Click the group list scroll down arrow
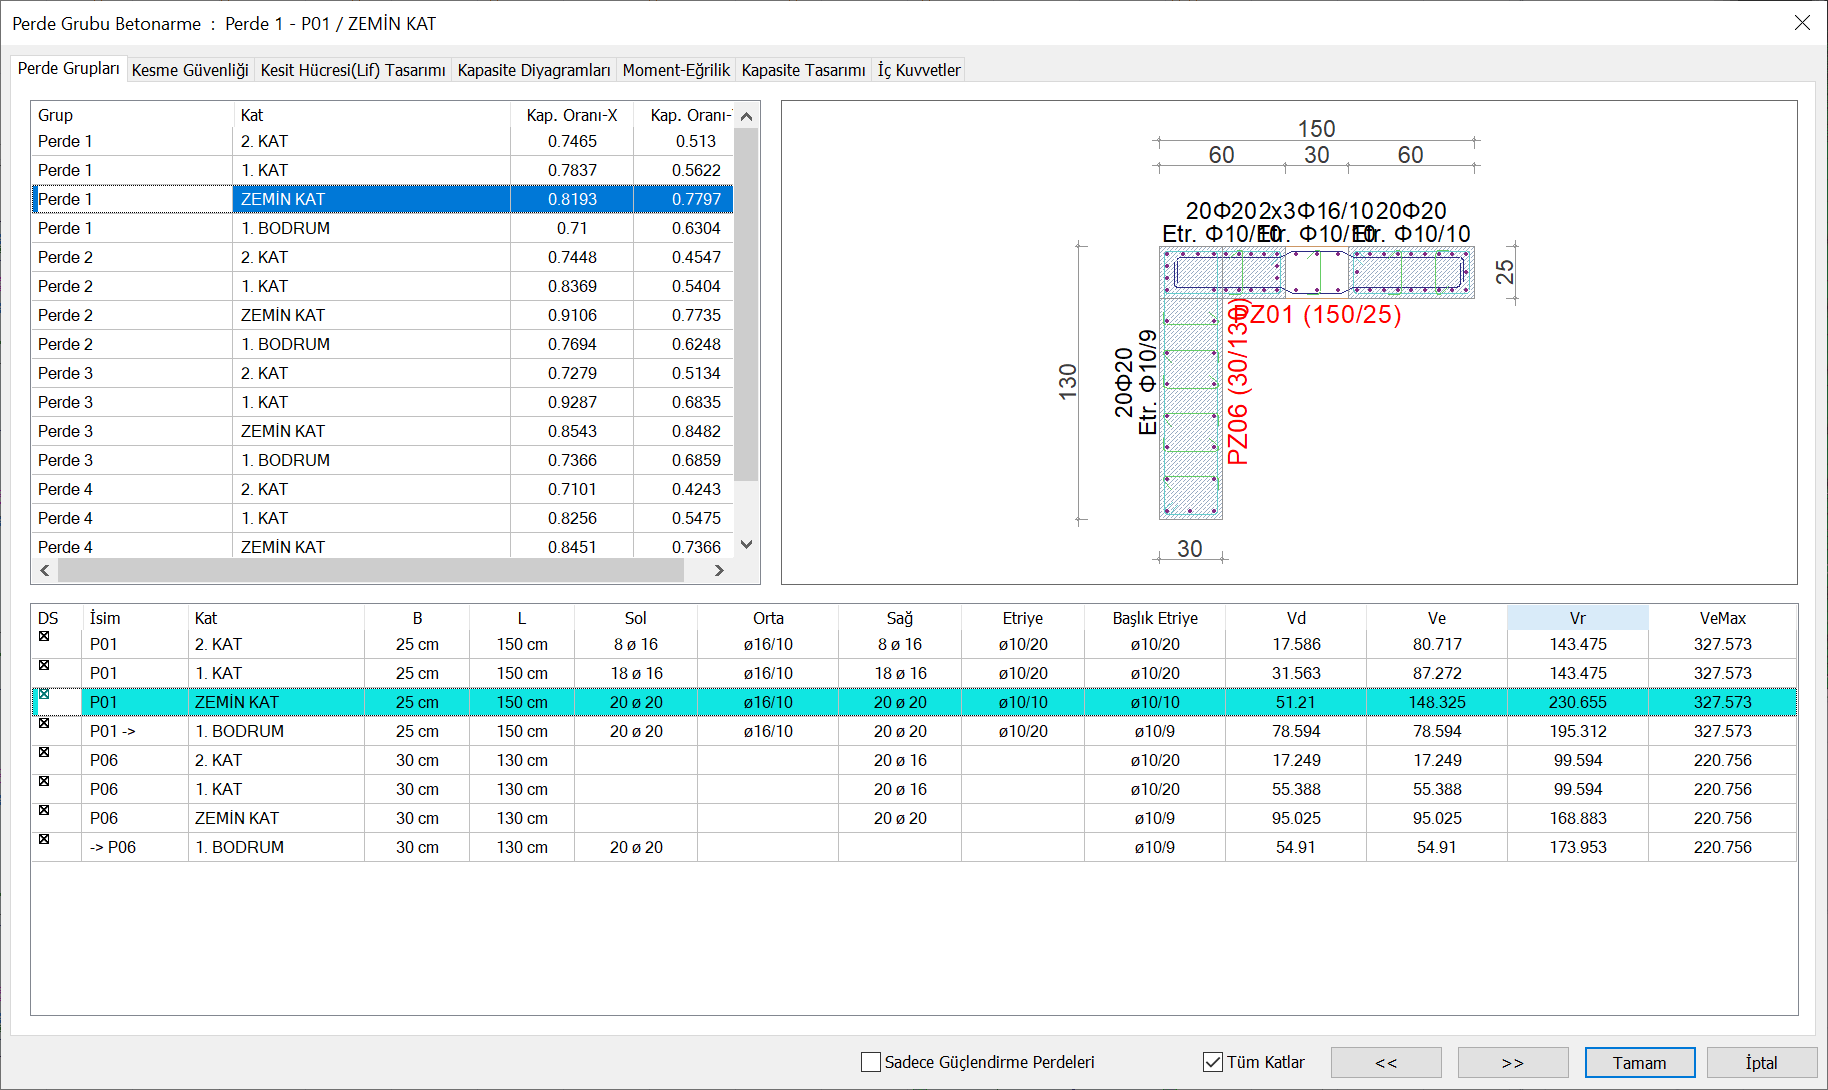 point(746,545)
